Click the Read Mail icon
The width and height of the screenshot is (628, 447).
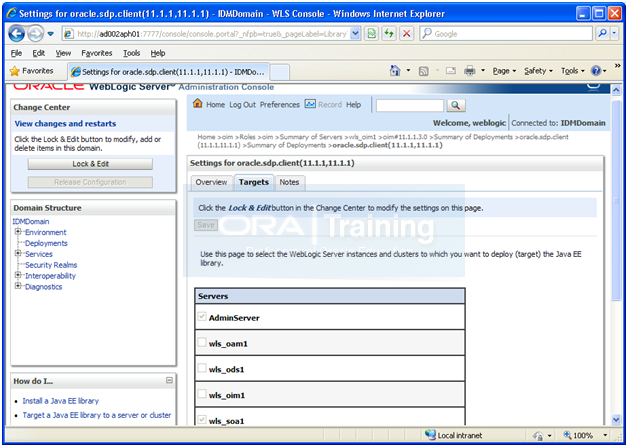[x=451, y=71]
